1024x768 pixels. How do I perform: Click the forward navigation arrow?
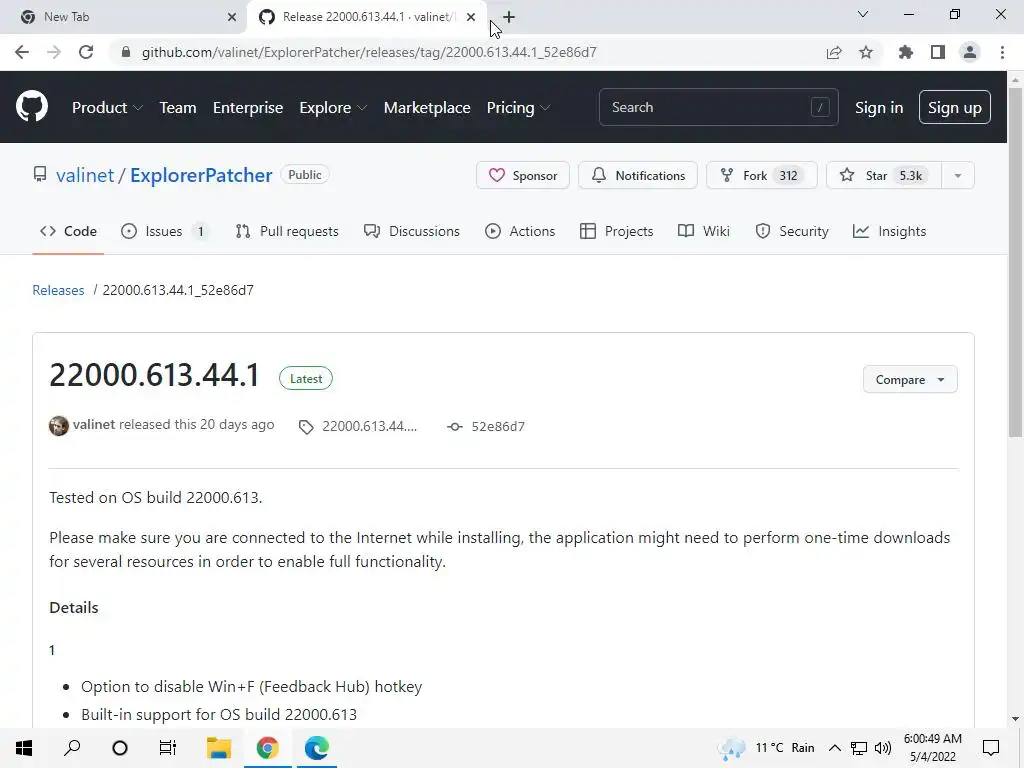[54, 52]
